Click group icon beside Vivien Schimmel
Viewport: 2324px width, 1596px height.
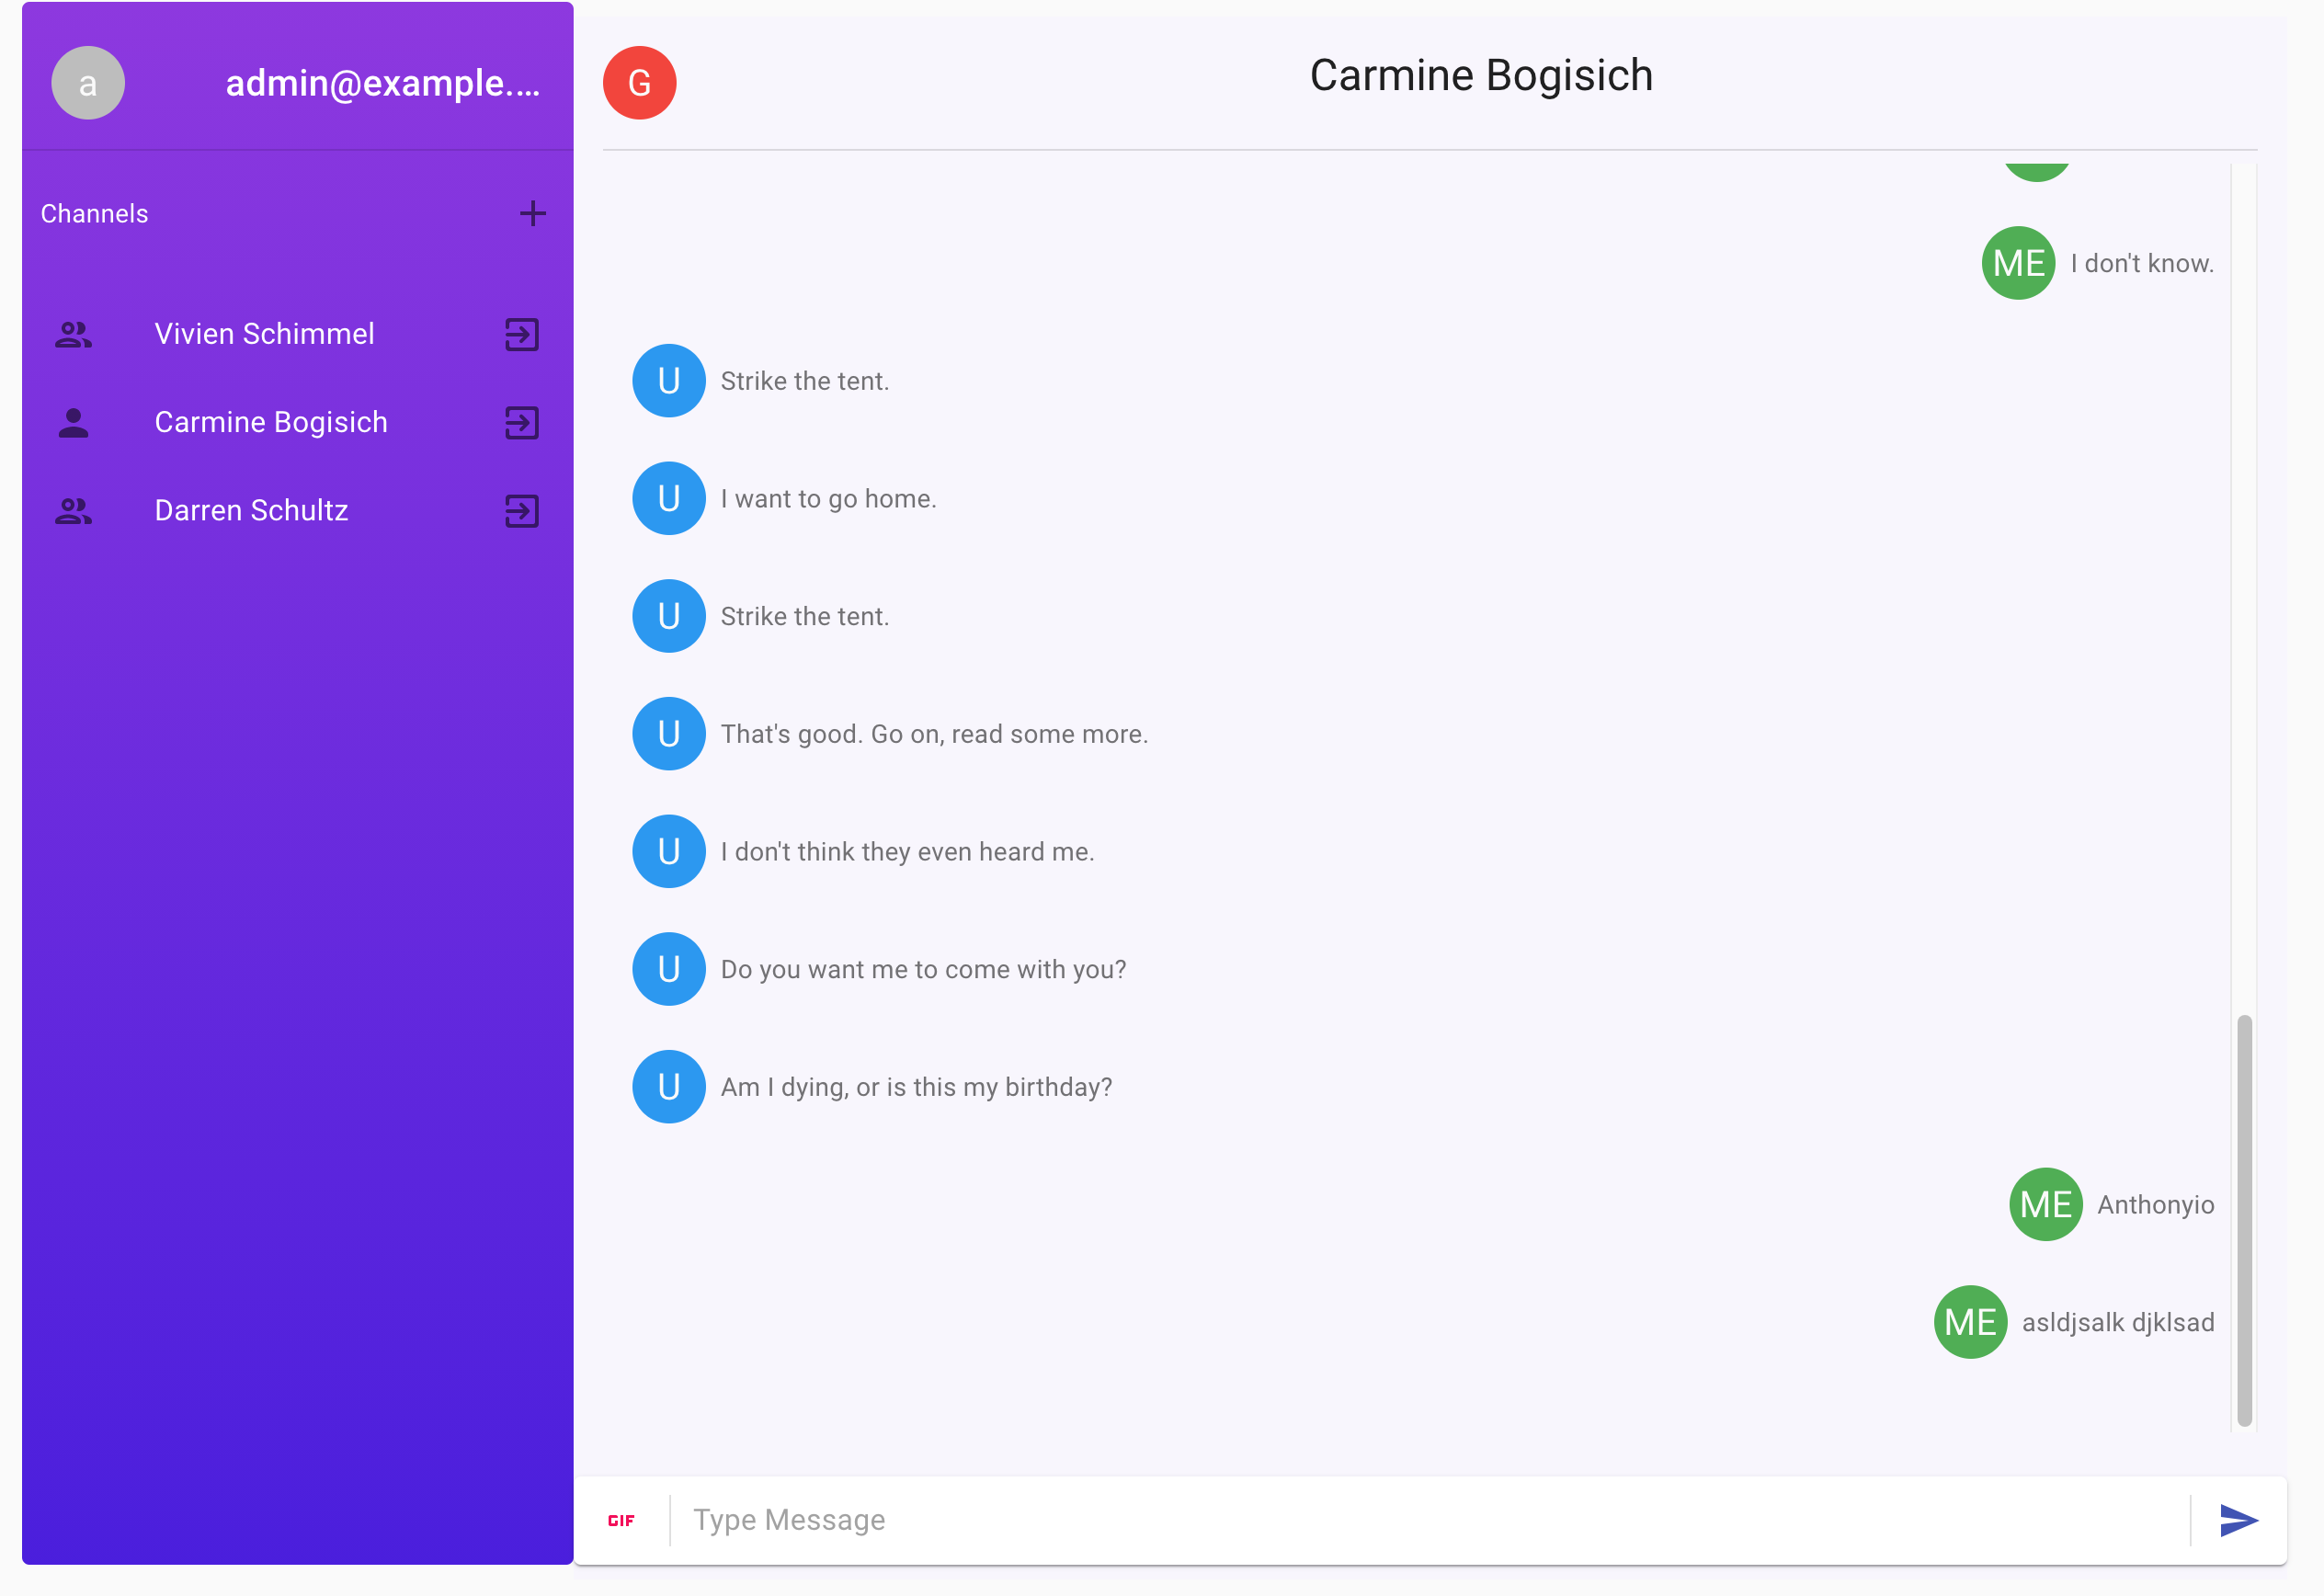[73, 334]
